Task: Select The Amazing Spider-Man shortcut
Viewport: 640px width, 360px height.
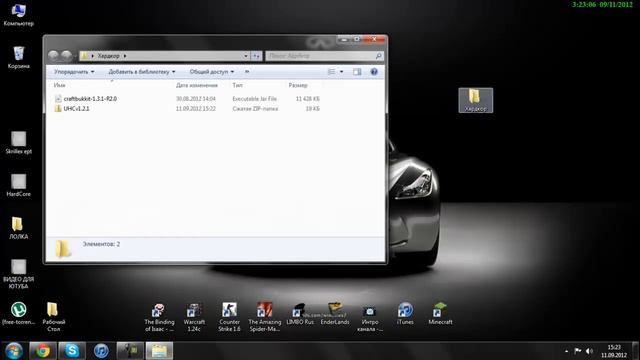Action: (264, 318)
